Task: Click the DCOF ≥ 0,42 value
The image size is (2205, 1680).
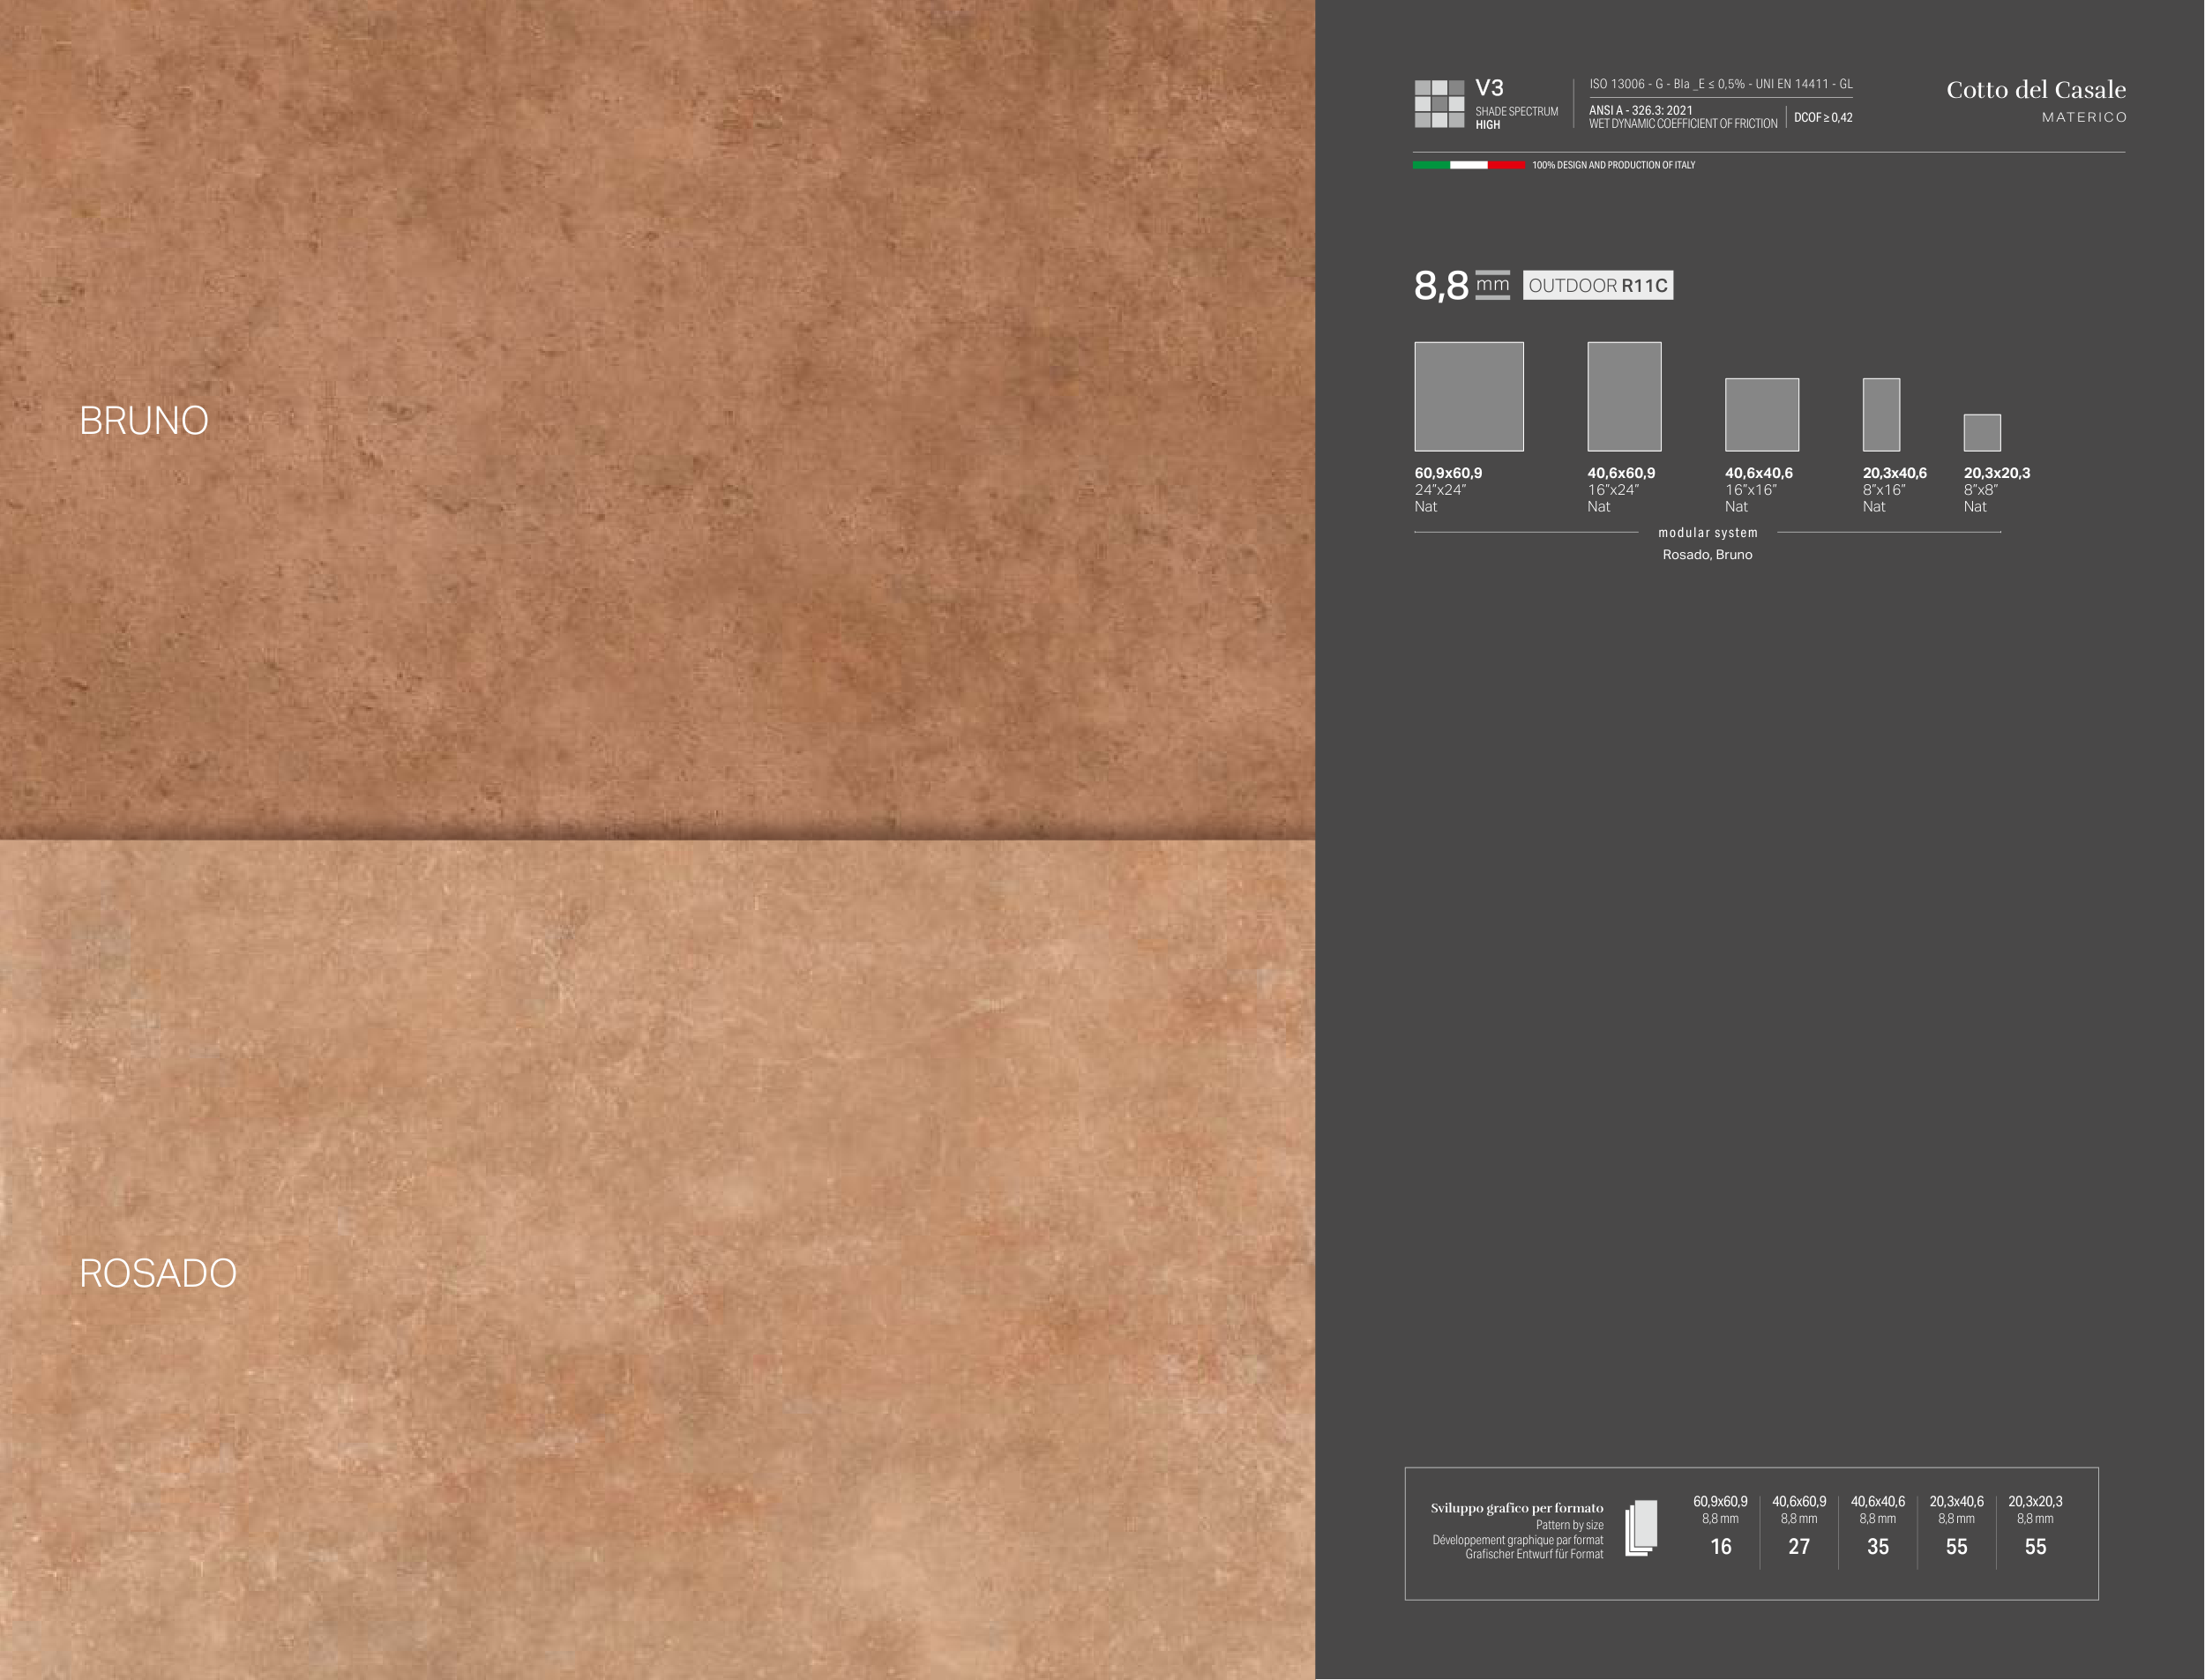Action: 1822,118
